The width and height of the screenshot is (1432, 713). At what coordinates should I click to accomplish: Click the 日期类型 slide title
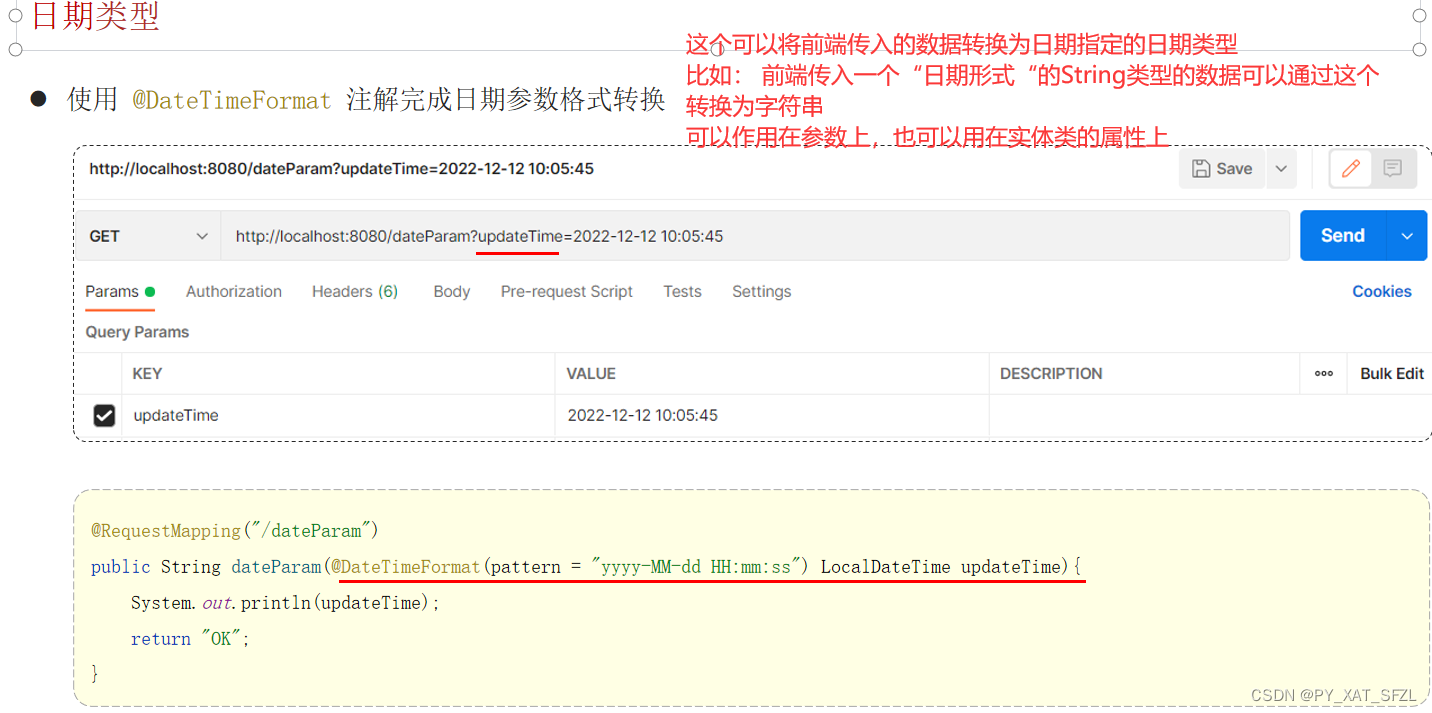coord(95,16)
